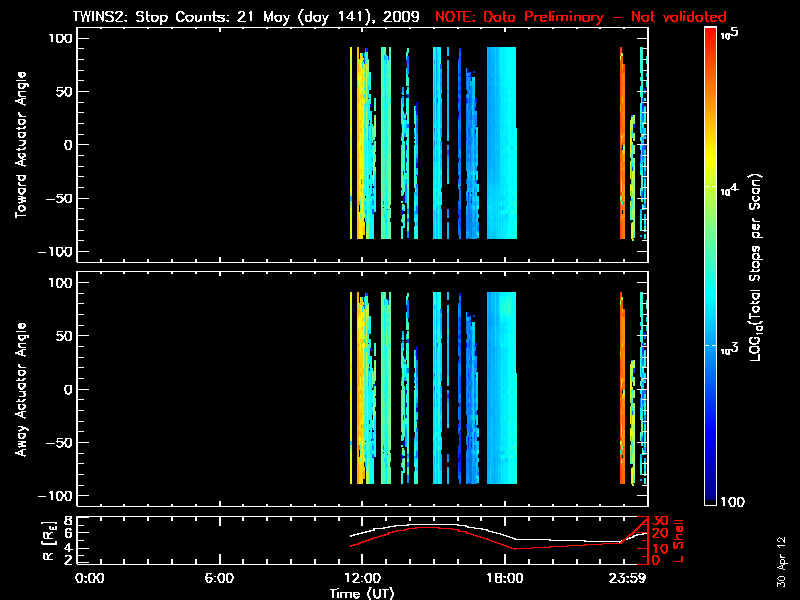Click the 10^4 tick on the color bar

[x=730, y=186]
